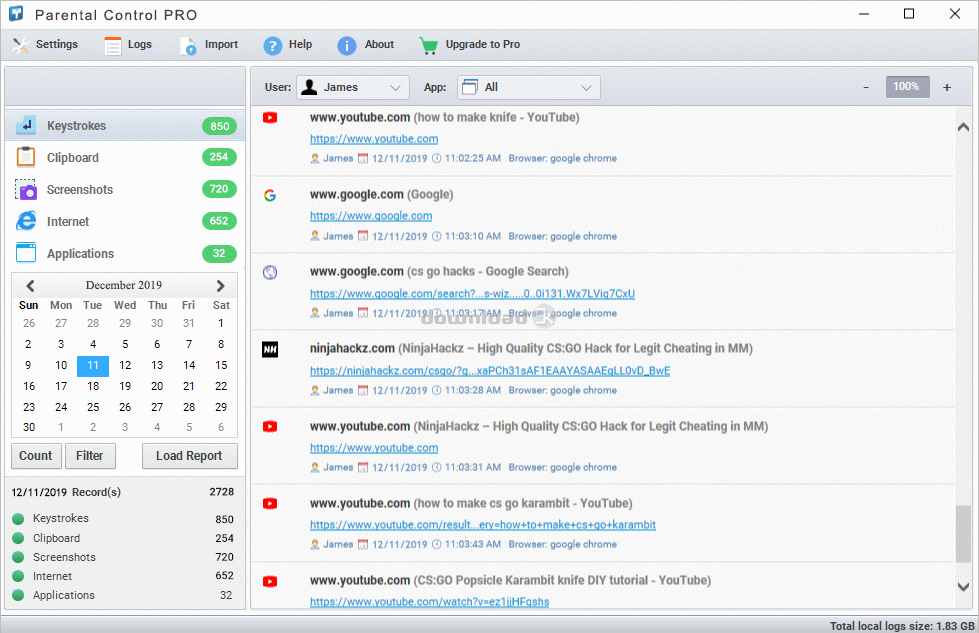Click the Load Report button

[x=189, y=456]
